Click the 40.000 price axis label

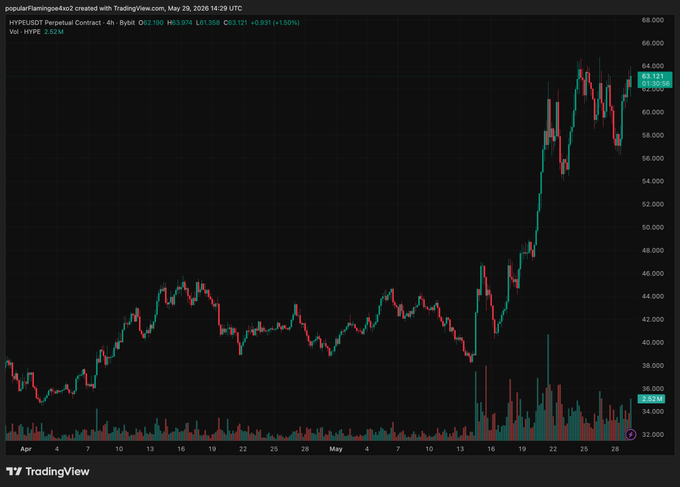[x=652, y=342]
